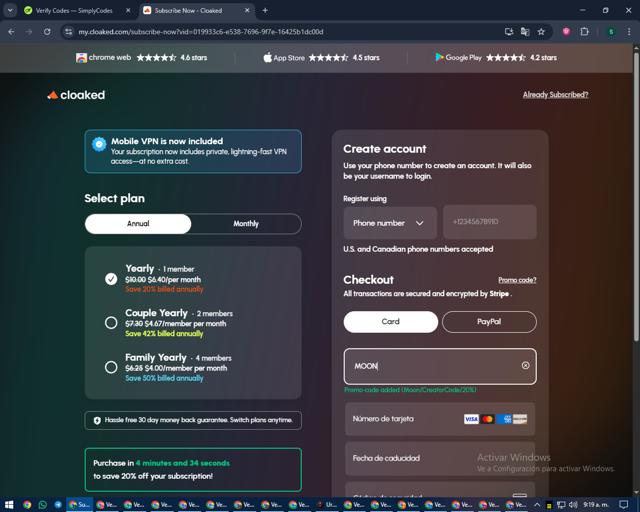The width and height of the screenshot is (640, 512).
Task: Open Telegram from the taskbar
Action: click(58, 505)
